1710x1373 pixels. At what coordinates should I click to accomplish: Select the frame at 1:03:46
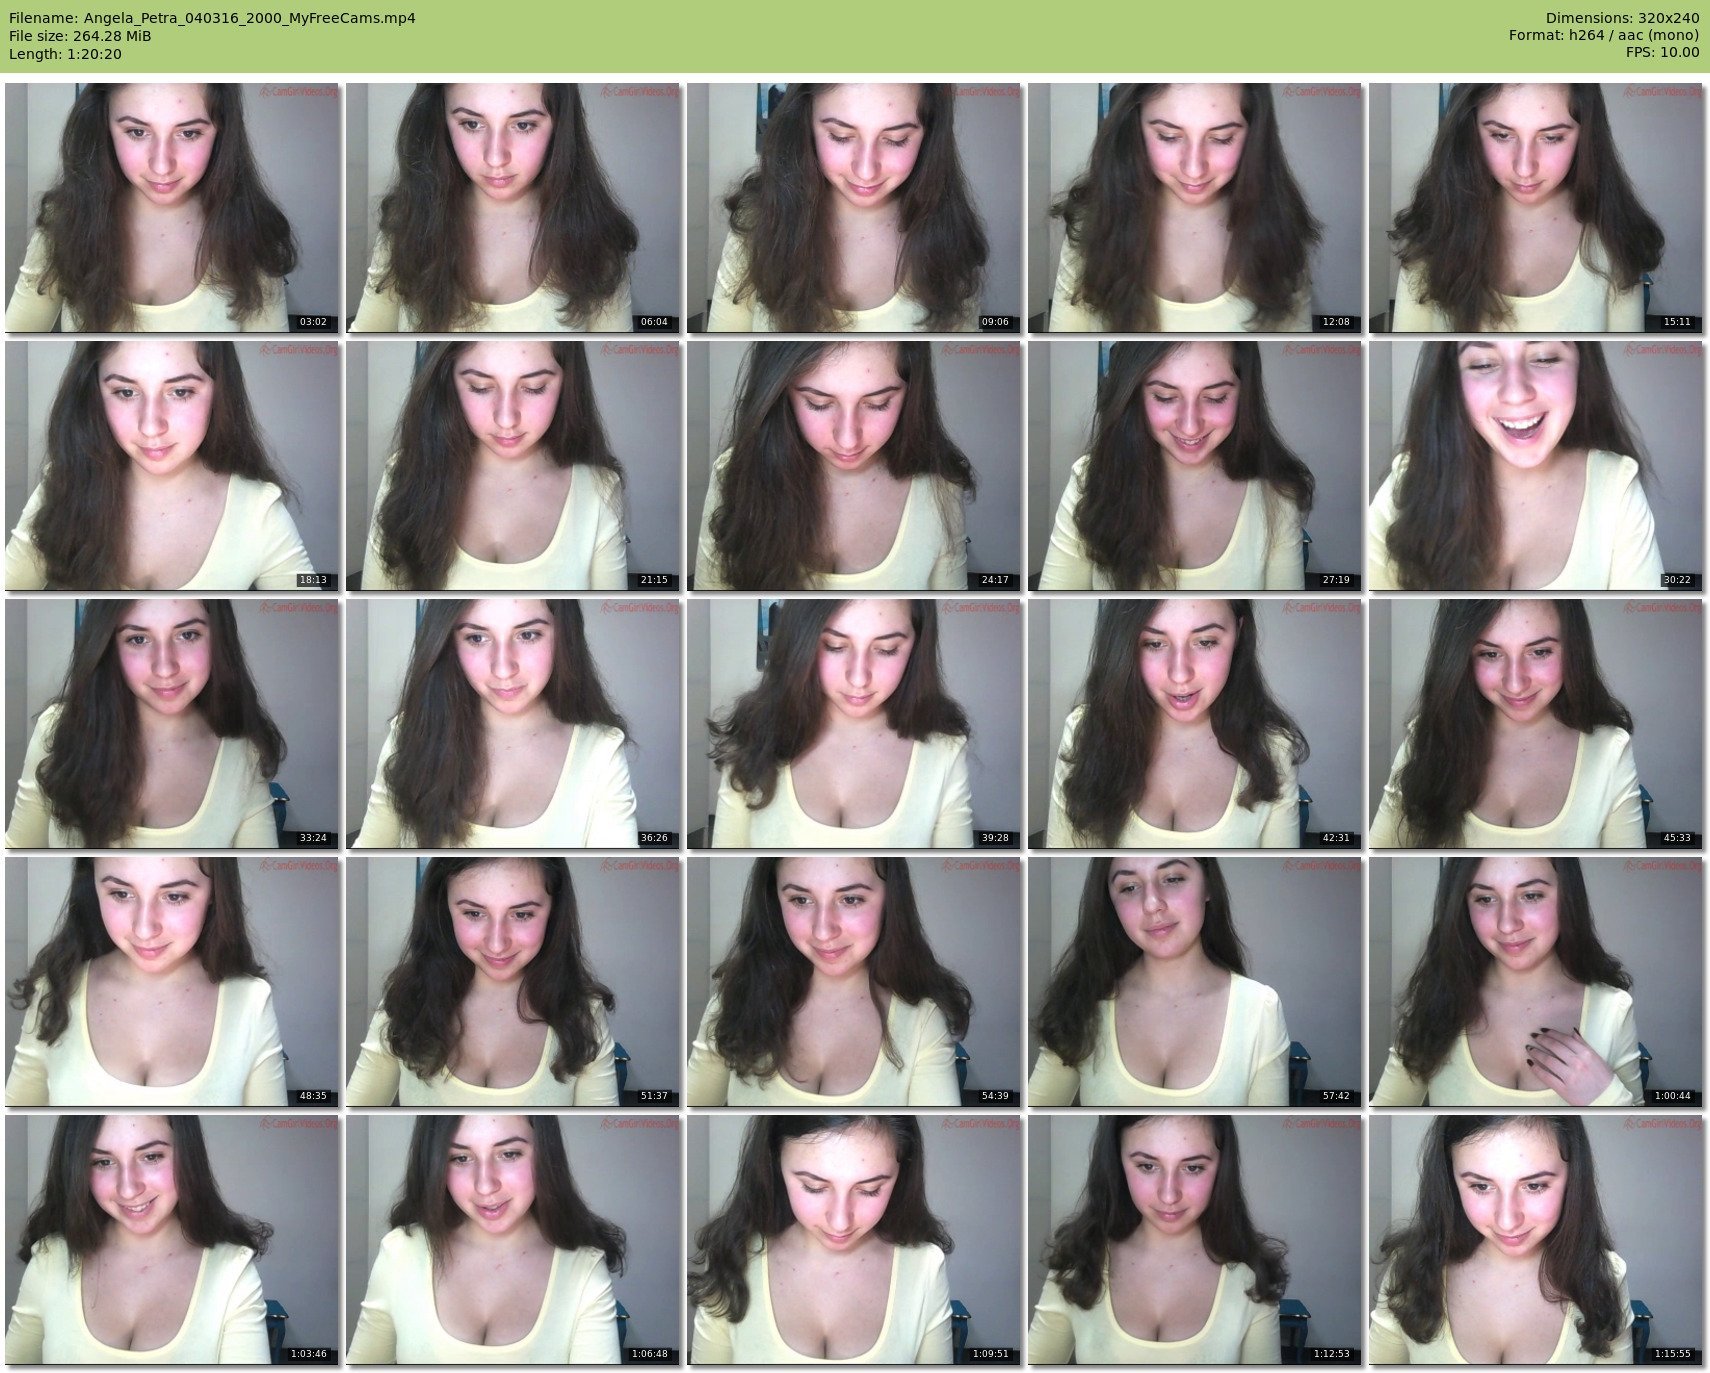(172, 1239)
